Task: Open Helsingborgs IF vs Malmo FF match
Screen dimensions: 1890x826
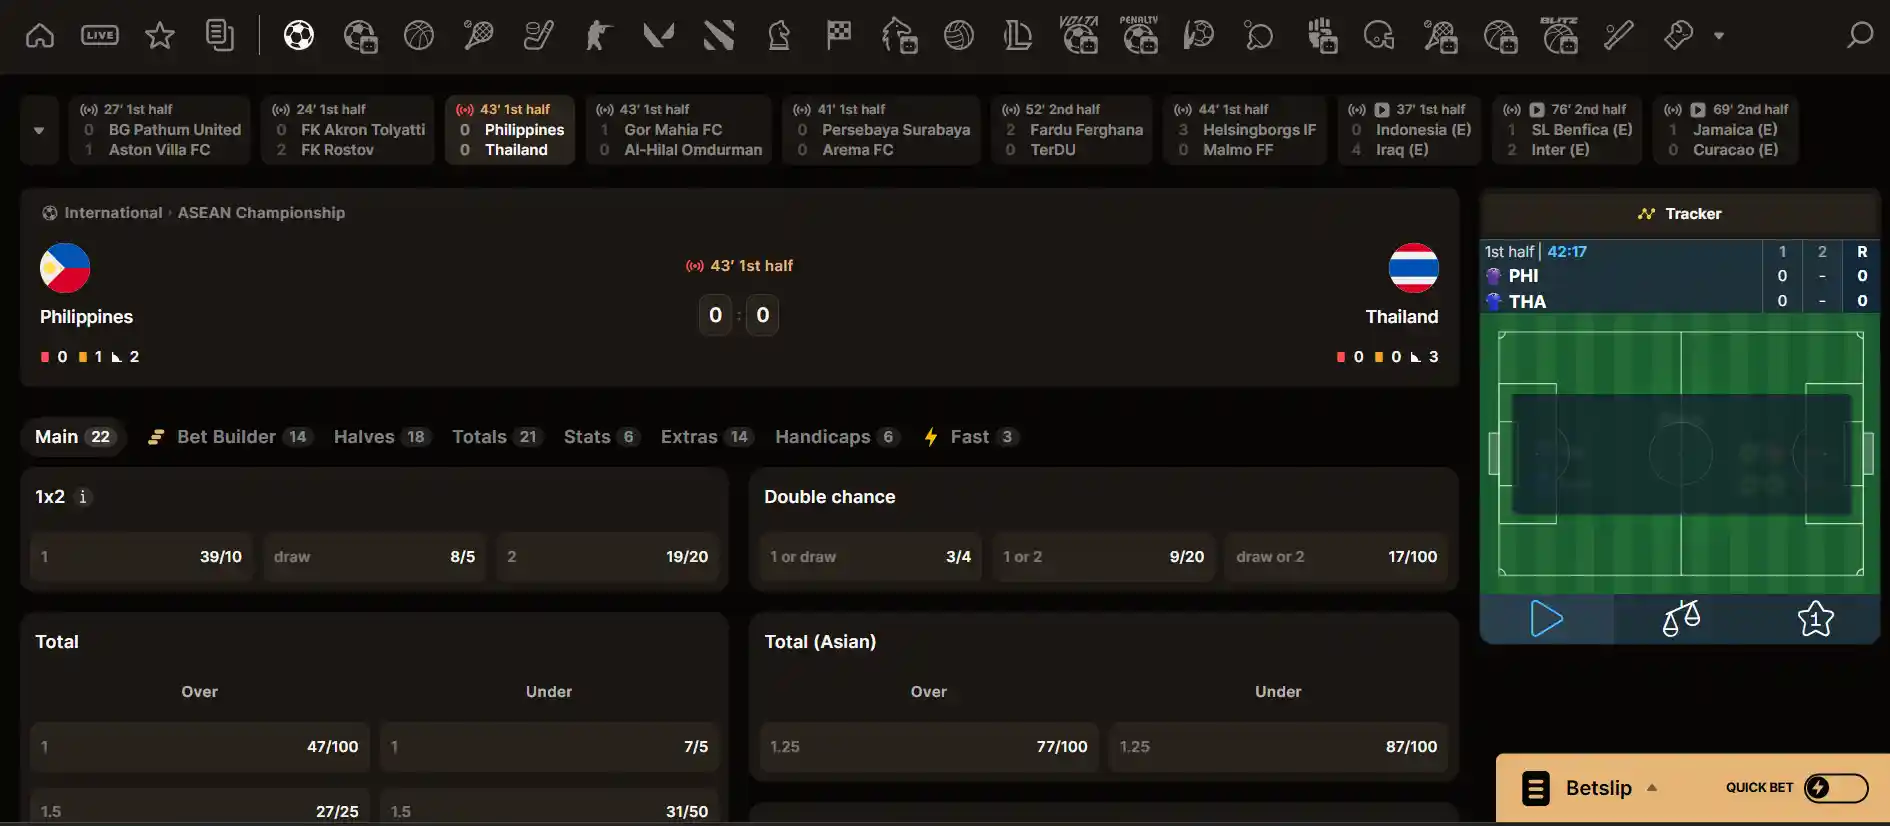Action: tap(1245, 130)
